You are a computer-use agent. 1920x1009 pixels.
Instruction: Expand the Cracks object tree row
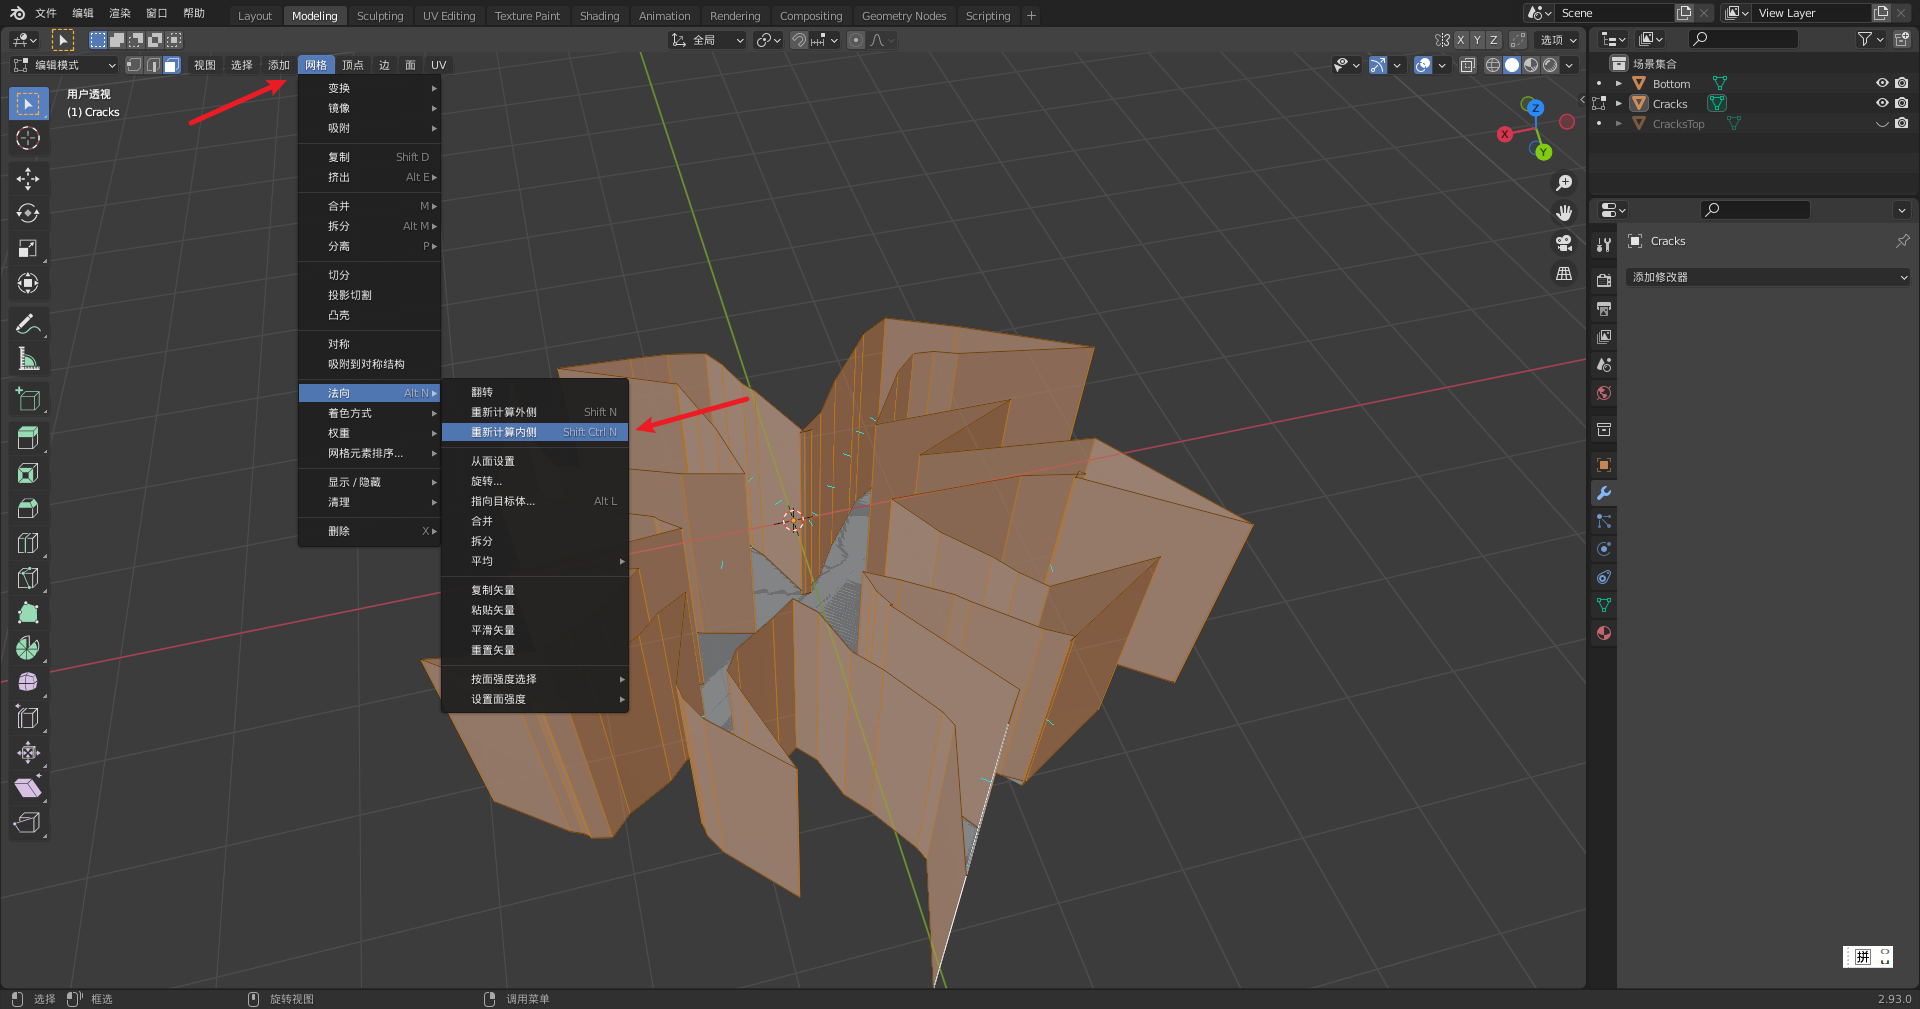(x=1618, y=103)
